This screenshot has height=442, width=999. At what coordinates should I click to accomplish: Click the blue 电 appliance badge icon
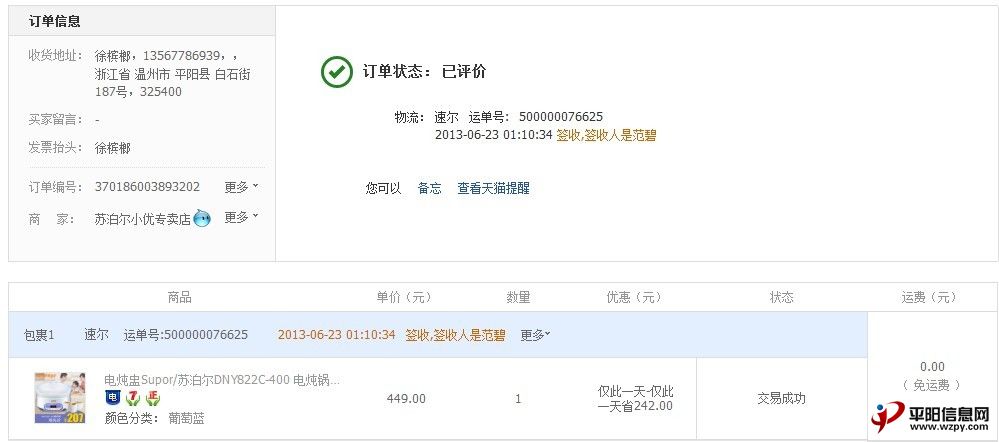click(112, 399)
